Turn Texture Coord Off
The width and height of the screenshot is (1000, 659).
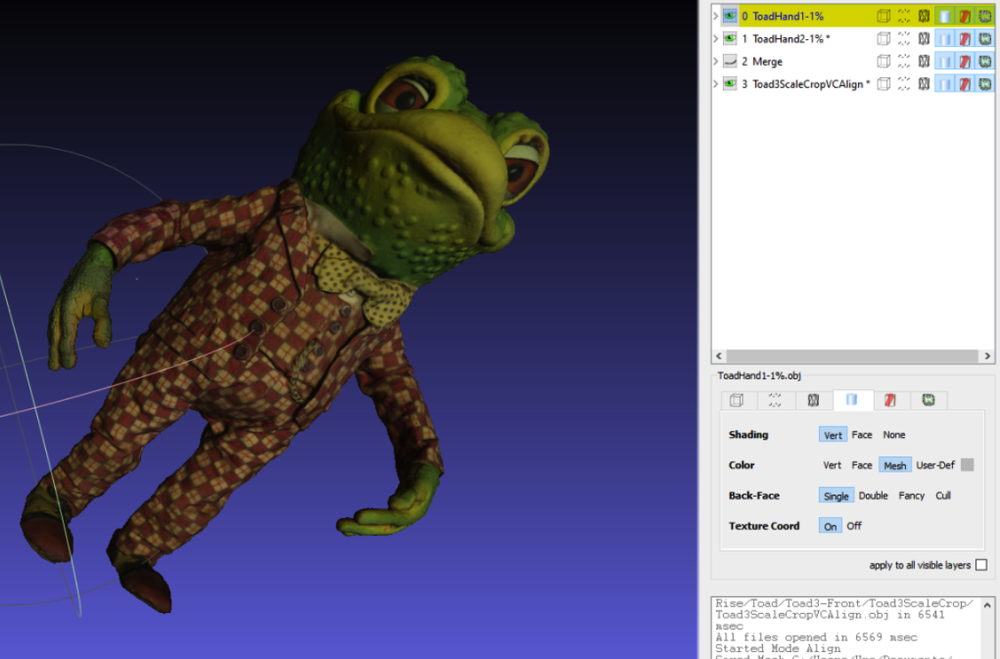pos(854,526)
